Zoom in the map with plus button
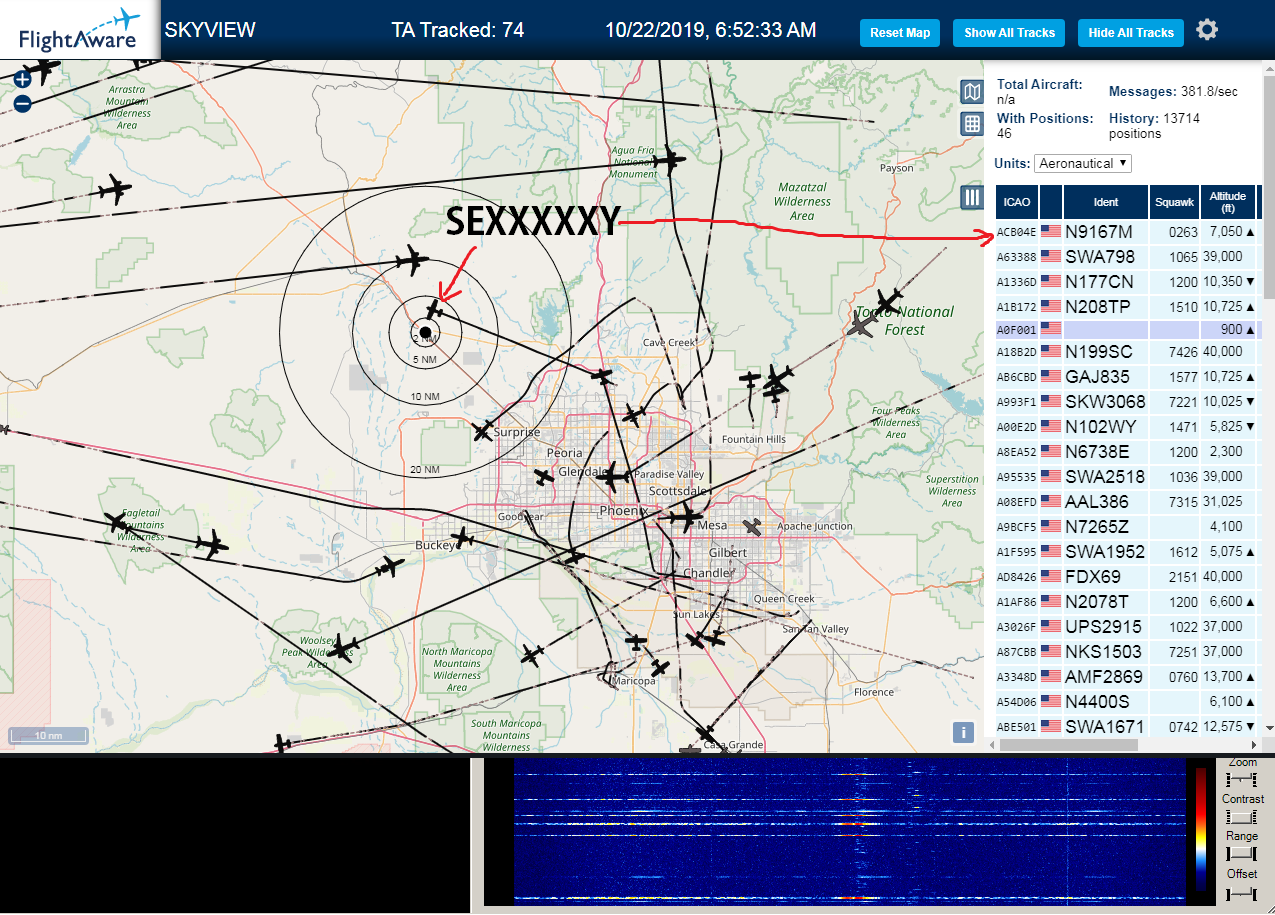The width and height of the screenshot is (1275, 915). point(22,79)
